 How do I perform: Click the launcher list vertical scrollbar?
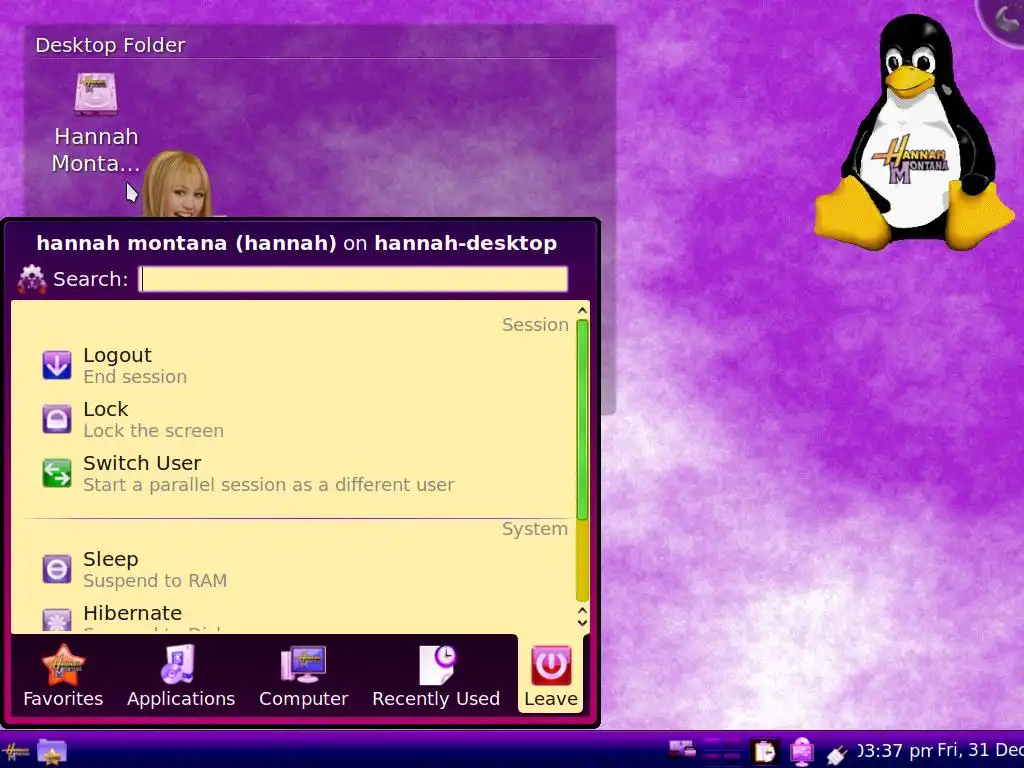point(583,460)
